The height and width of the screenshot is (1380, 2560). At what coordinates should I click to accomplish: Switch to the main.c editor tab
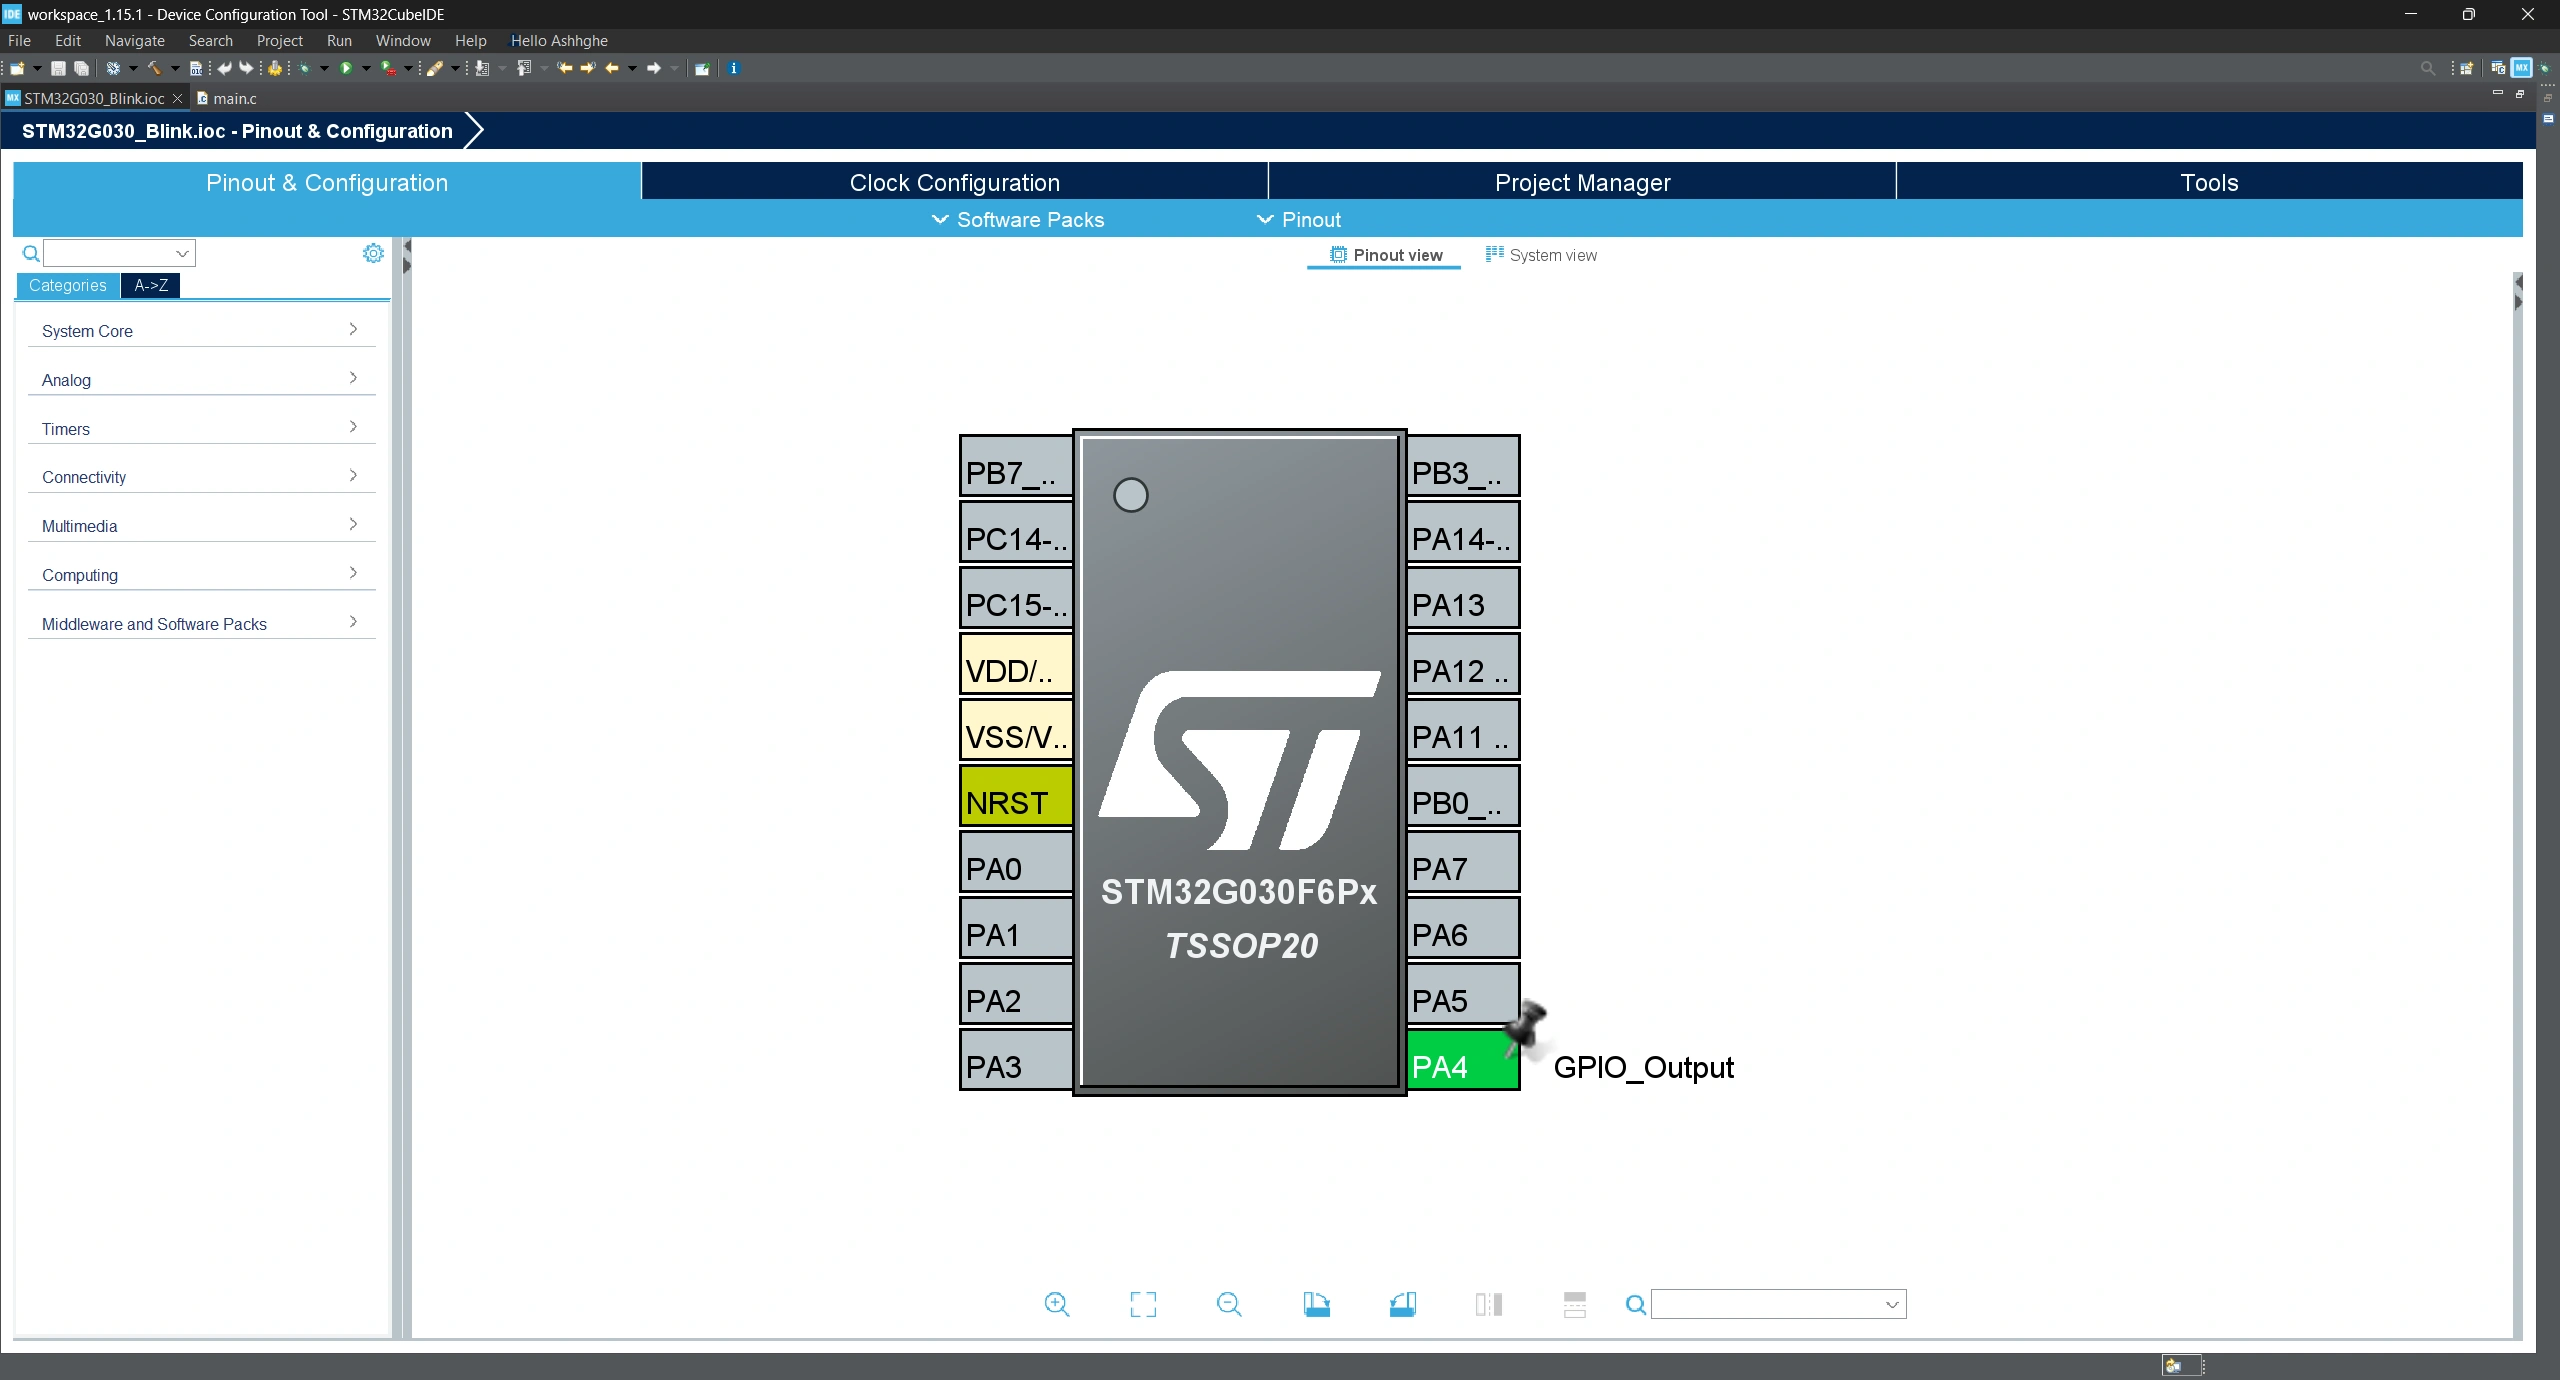[x=227, y=98]
